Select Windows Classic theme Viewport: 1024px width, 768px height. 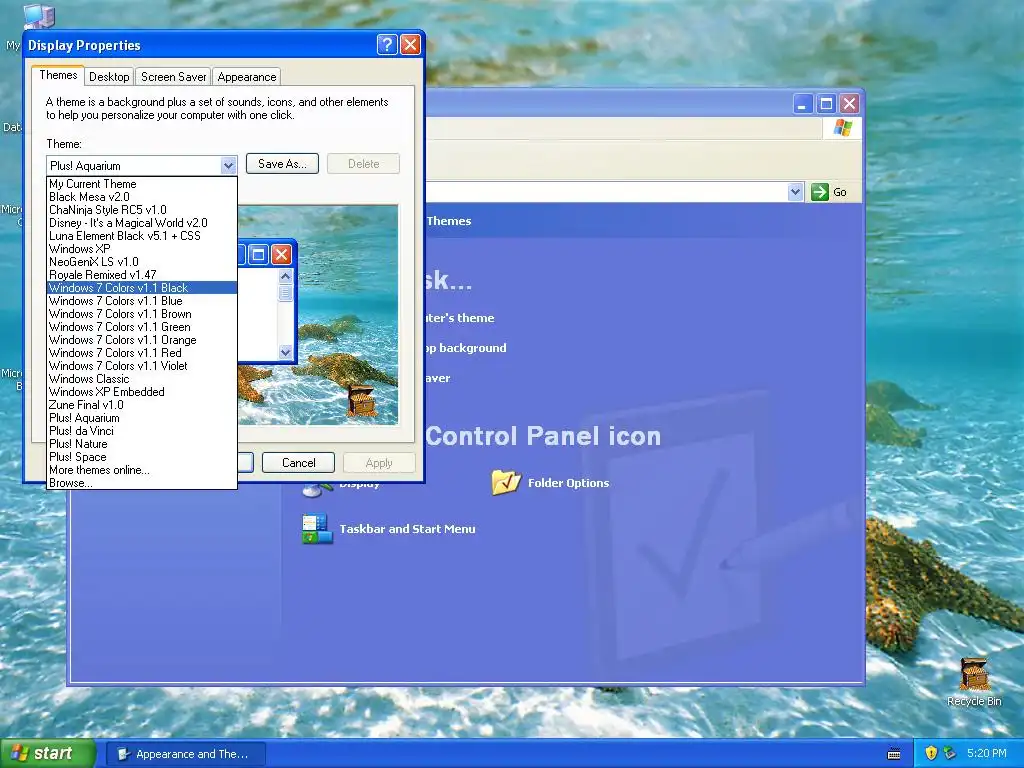point(142,379)
